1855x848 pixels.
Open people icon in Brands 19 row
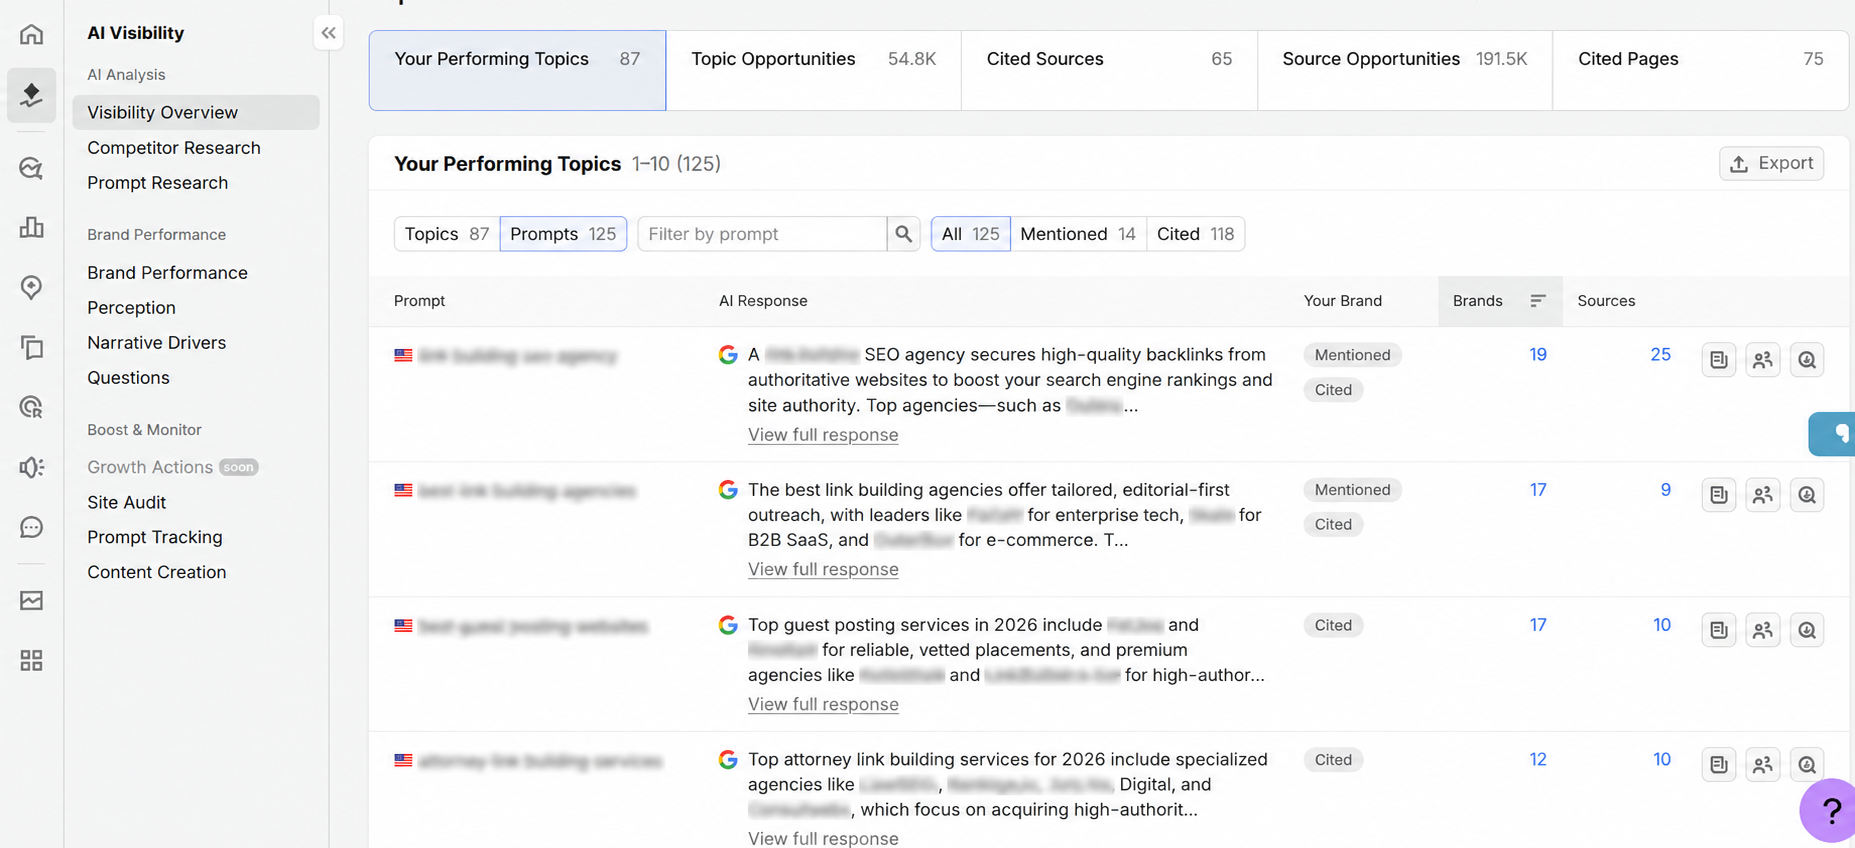tap(1762, 360)
